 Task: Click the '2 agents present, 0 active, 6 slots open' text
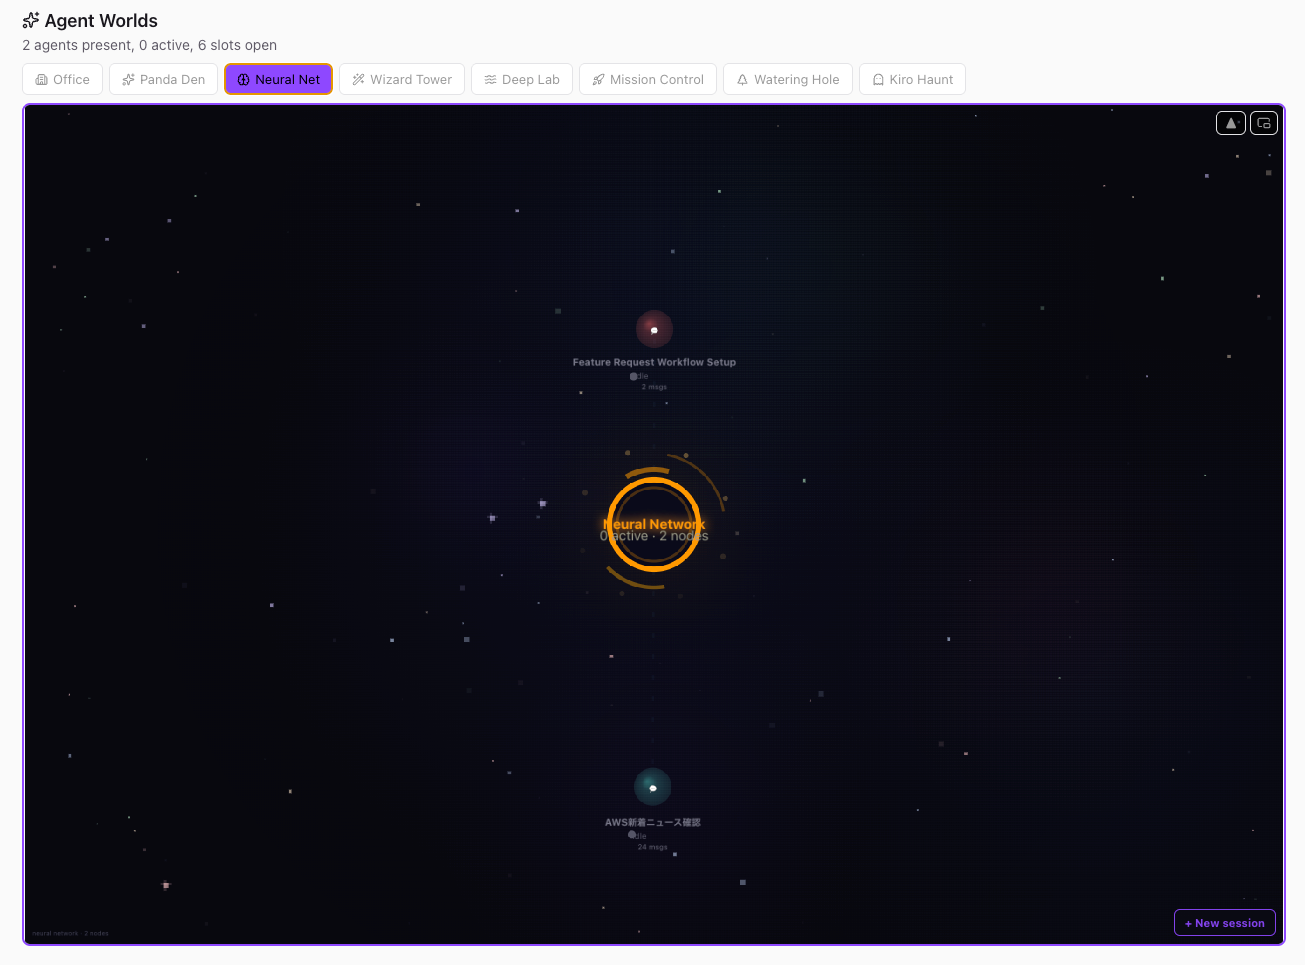point(150,45)
